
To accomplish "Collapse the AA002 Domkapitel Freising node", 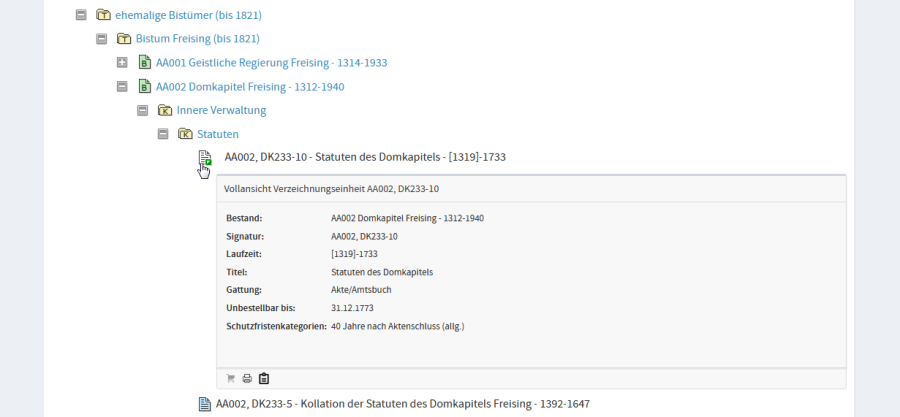I will tap(122, 87).
